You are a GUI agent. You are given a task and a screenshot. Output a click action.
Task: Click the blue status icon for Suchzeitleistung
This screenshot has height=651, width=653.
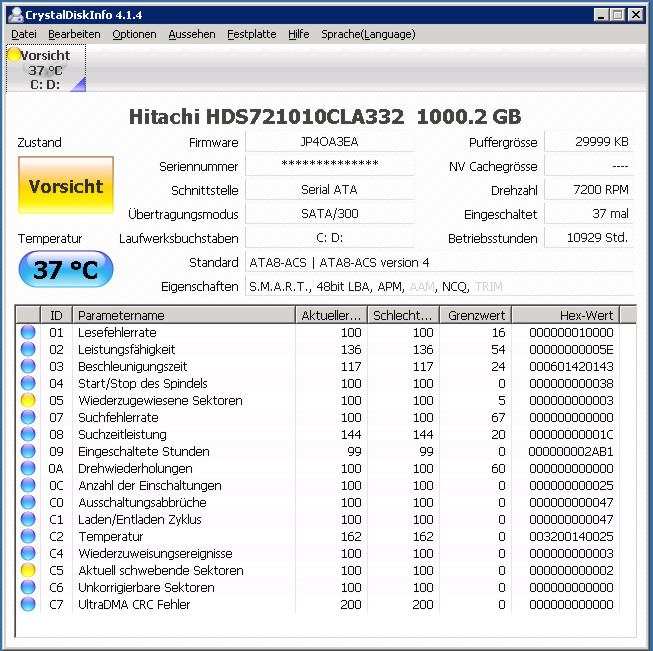click(28, 434)
